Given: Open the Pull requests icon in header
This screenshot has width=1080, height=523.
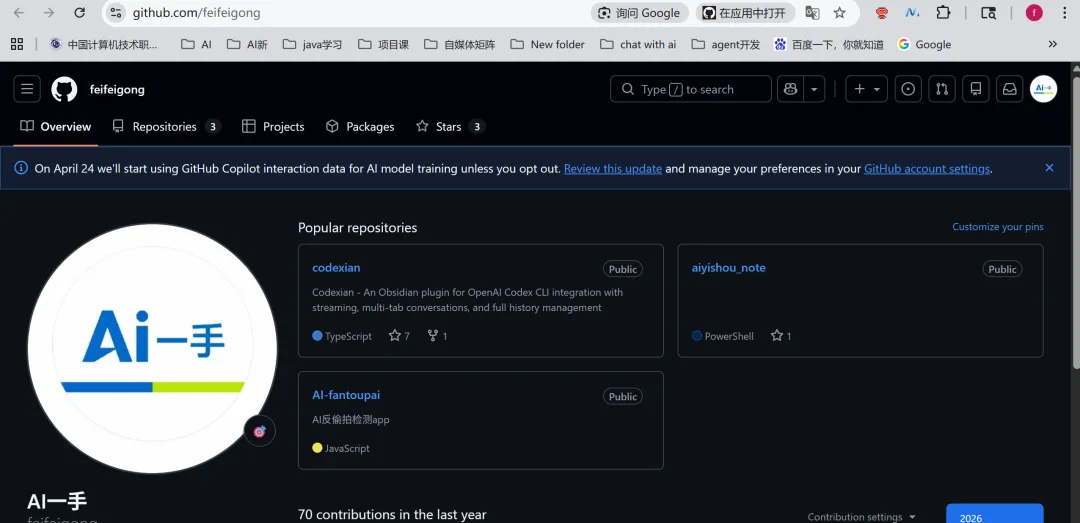Looking at the screenshot, I should (x=941, y=89).
